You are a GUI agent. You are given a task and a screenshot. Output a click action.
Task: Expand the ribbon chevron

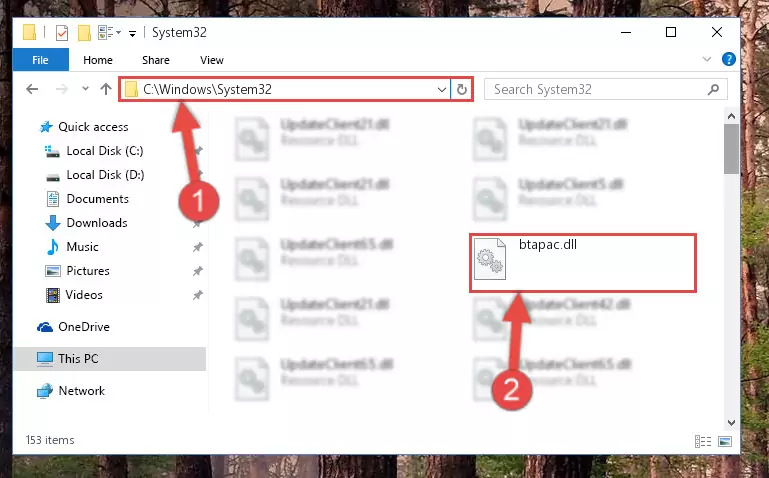tap(707, 59)
